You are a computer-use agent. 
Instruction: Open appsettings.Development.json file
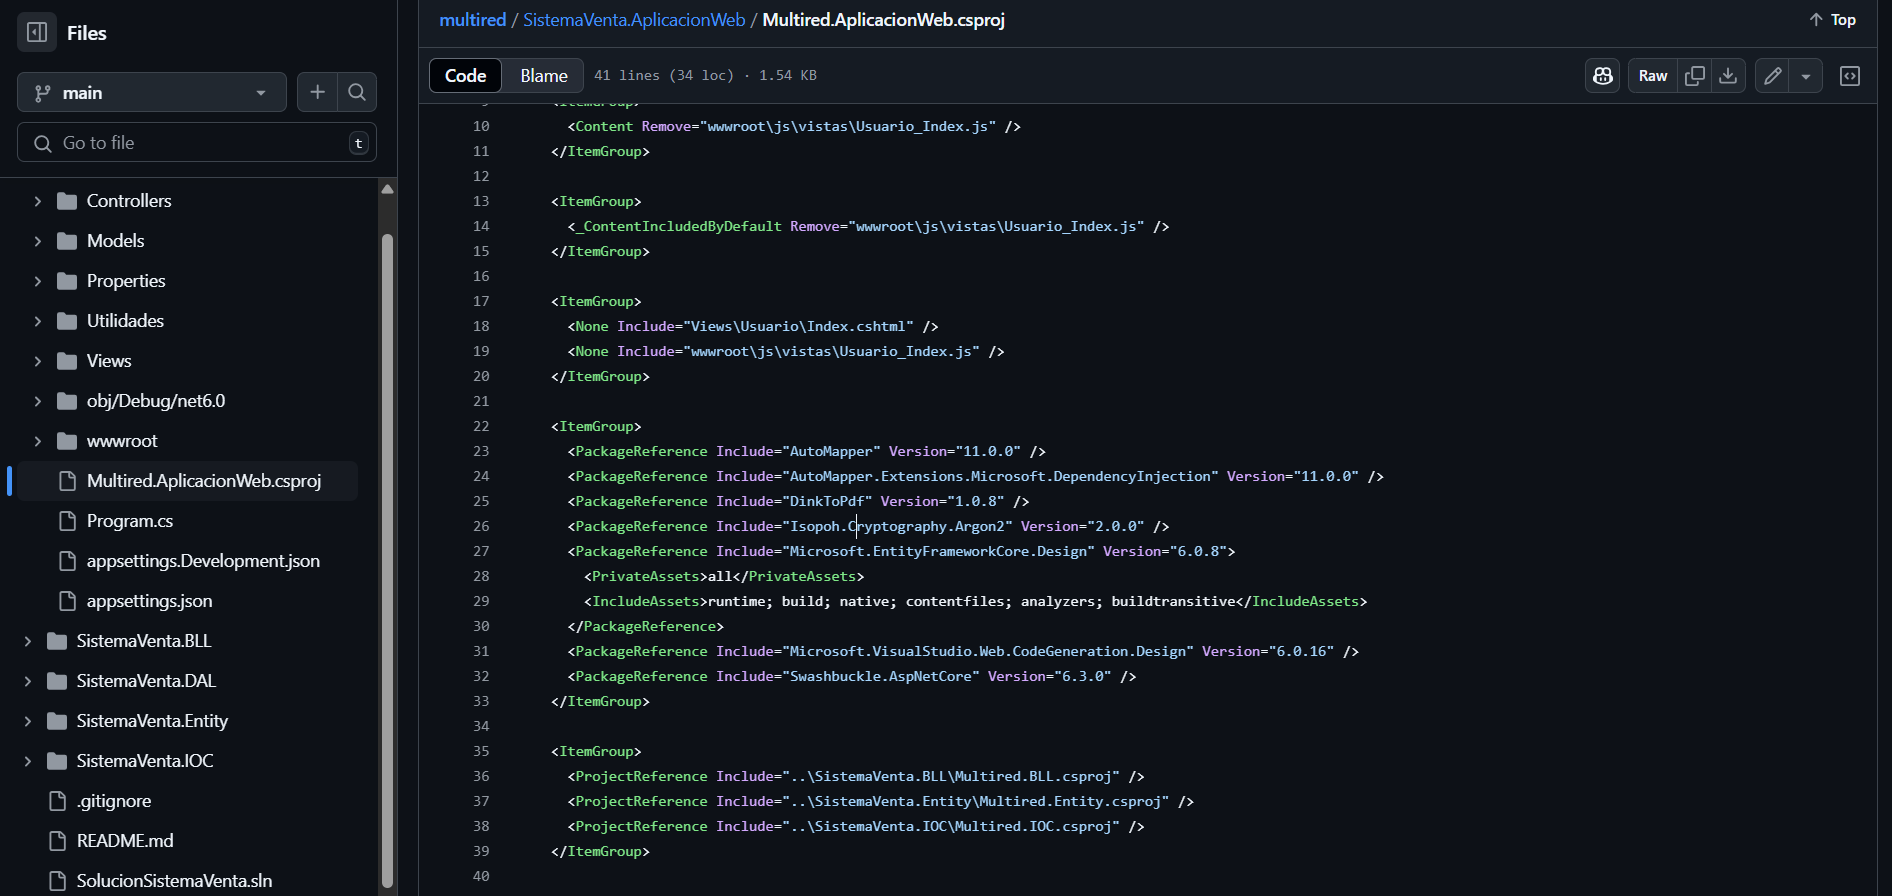[203, 561]
